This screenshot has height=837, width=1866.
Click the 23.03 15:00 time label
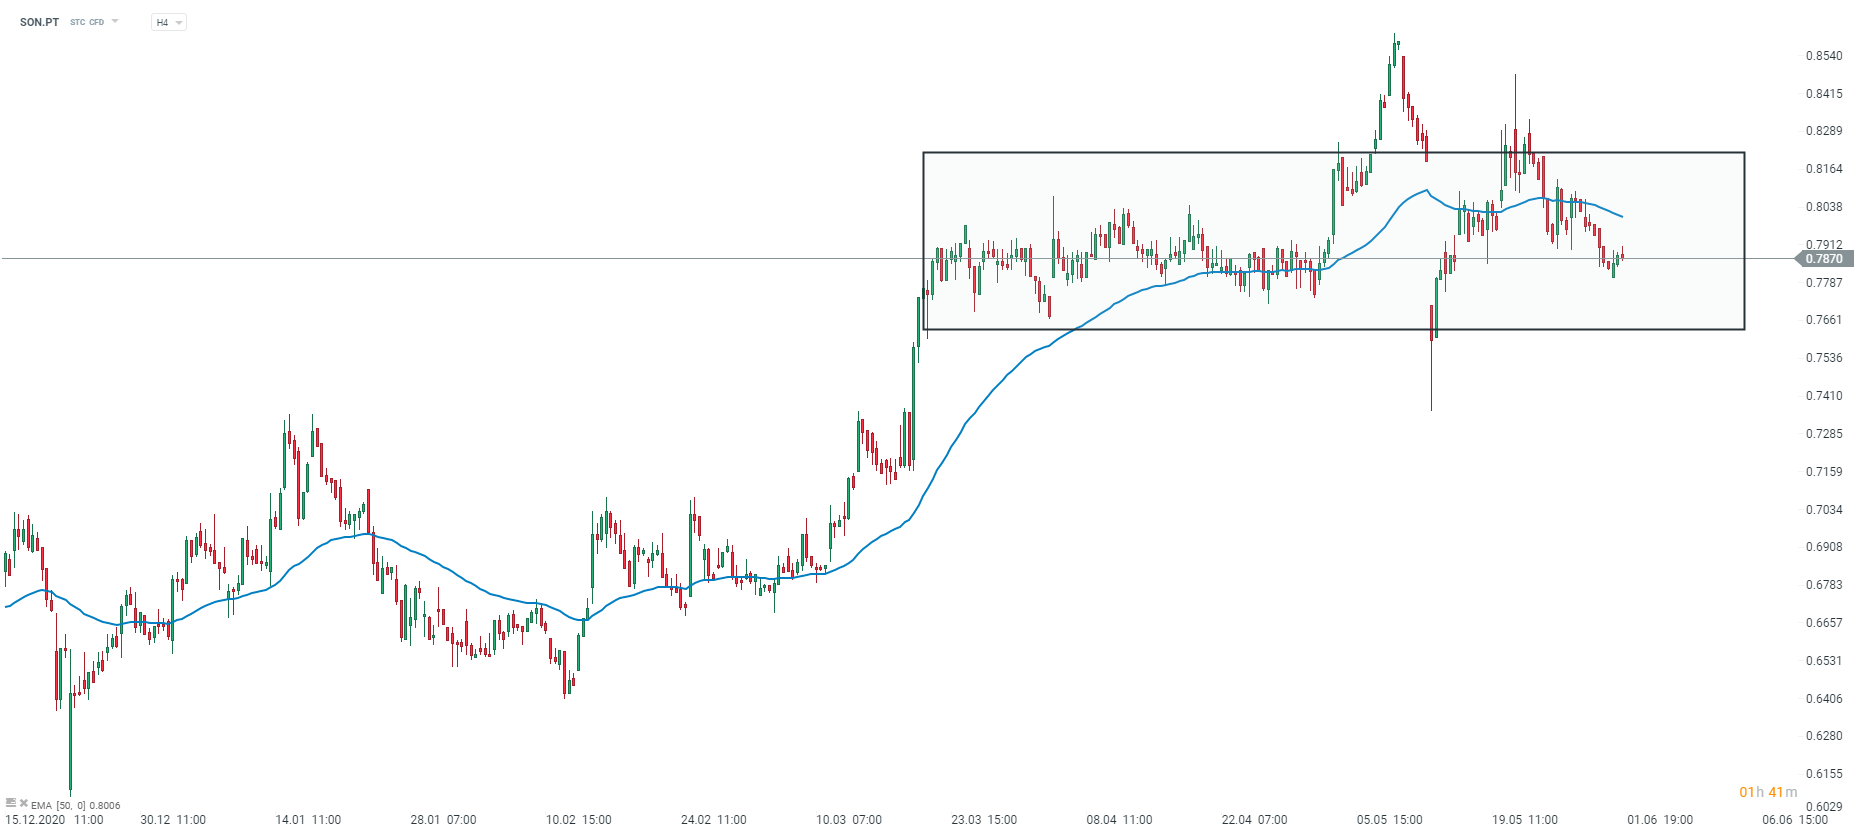[984, 820]
